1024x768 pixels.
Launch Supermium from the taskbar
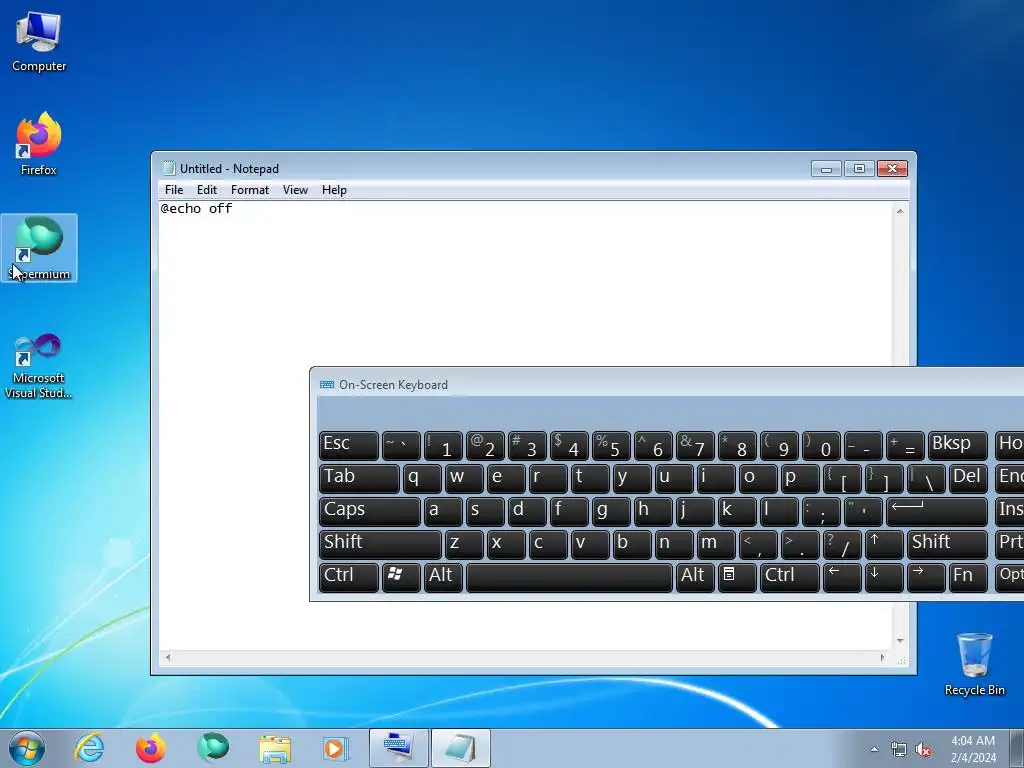tap(213, 748)
